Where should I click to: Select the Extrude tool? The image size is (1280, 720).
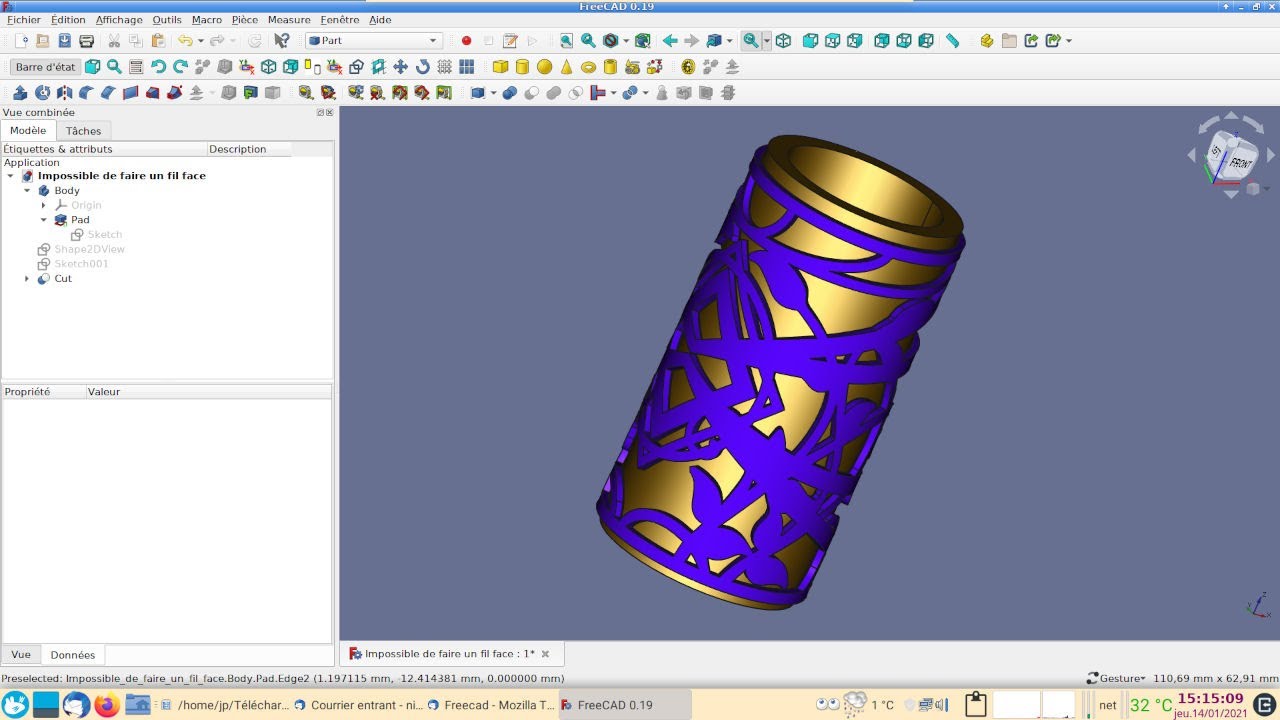coord(20,93)
